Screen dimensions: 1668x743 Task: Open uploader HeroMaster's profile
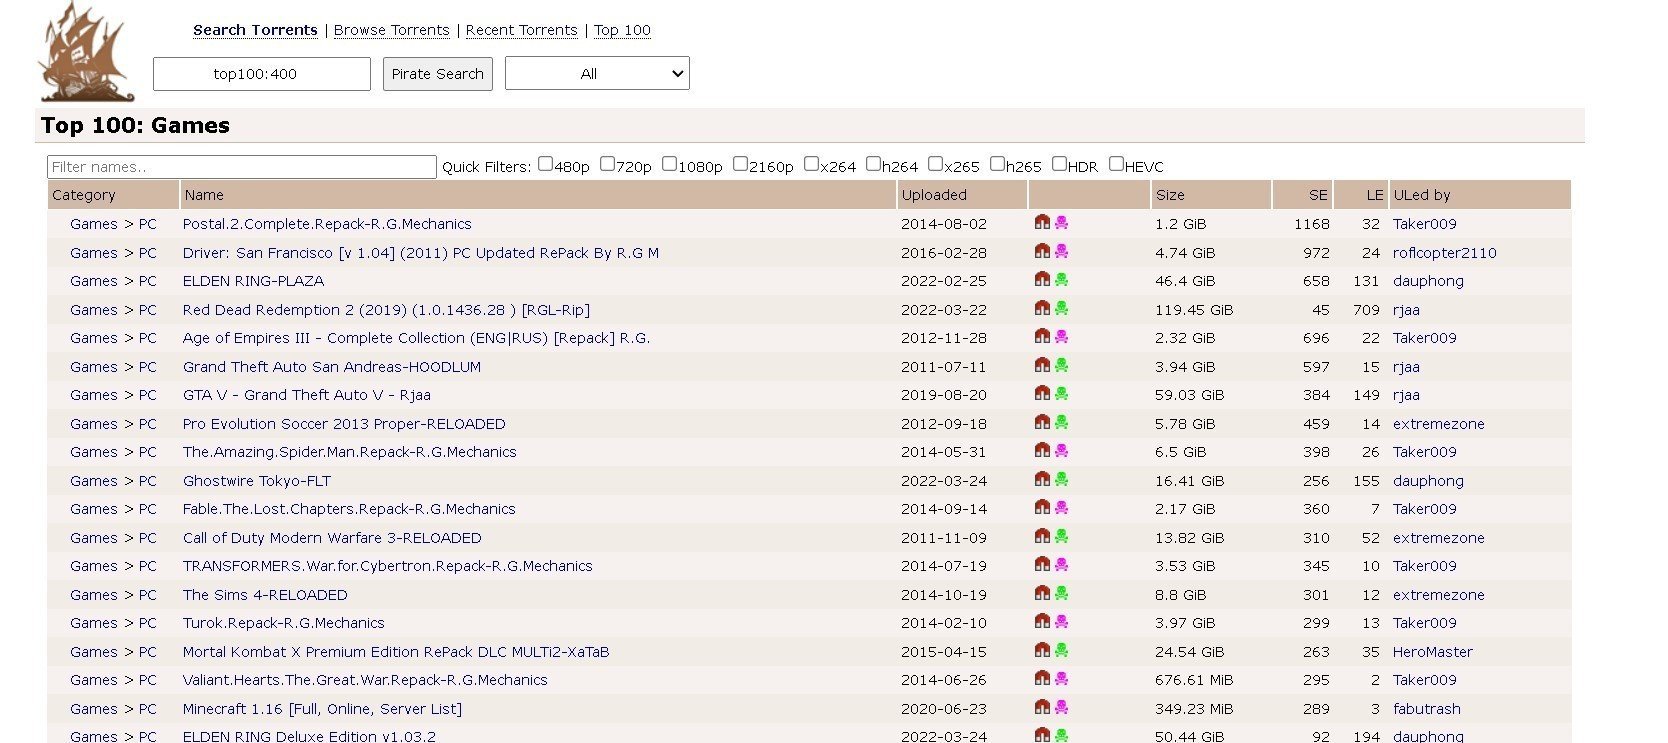pyautogui.click(x=1432, y=652)
